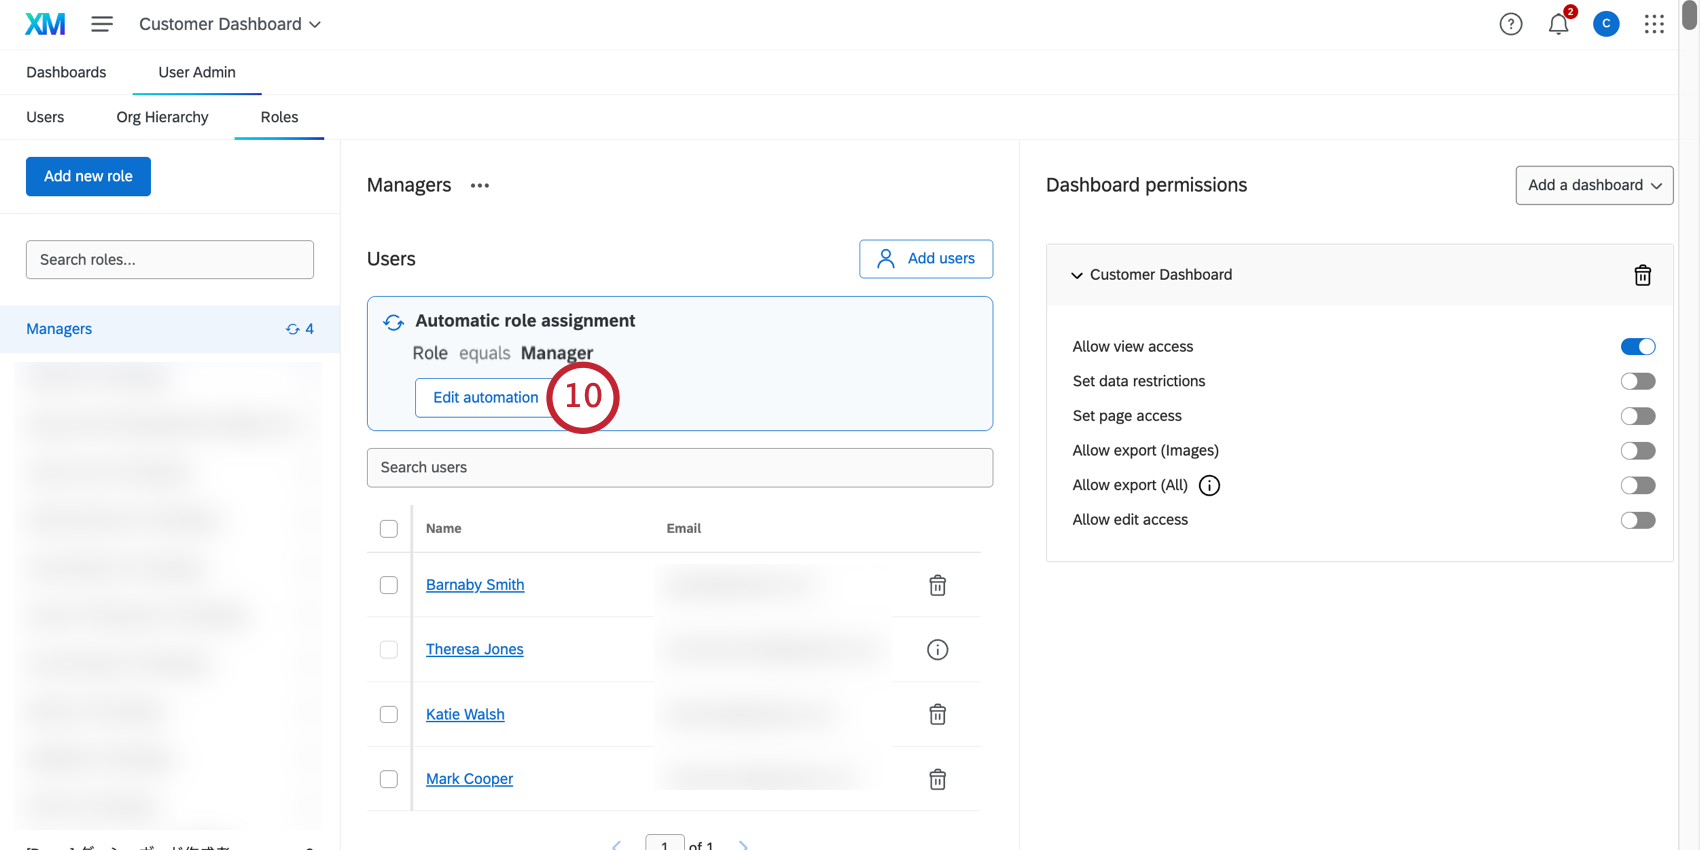Viewport: 1700px width, 850px height.
Task: Switch to the Dashboards tab
Action: pos(66,72)
